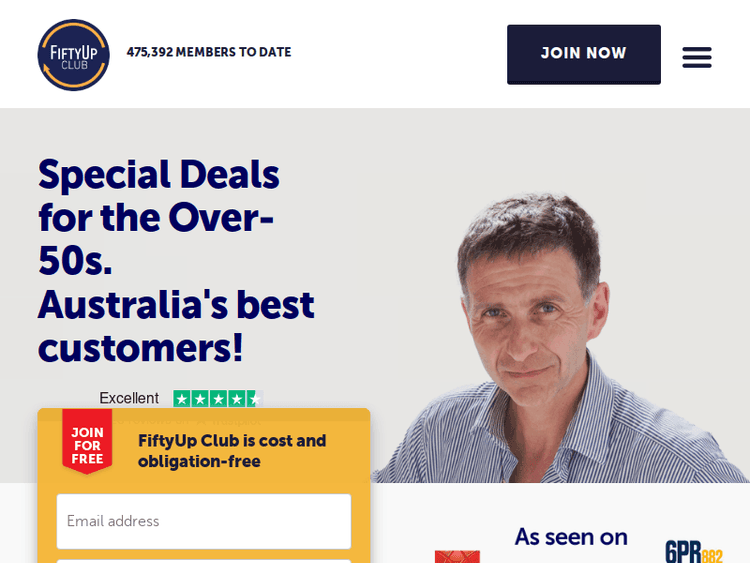Click the JOIN NOW button
The image size is (750, 563).
[x=584, y=55]
